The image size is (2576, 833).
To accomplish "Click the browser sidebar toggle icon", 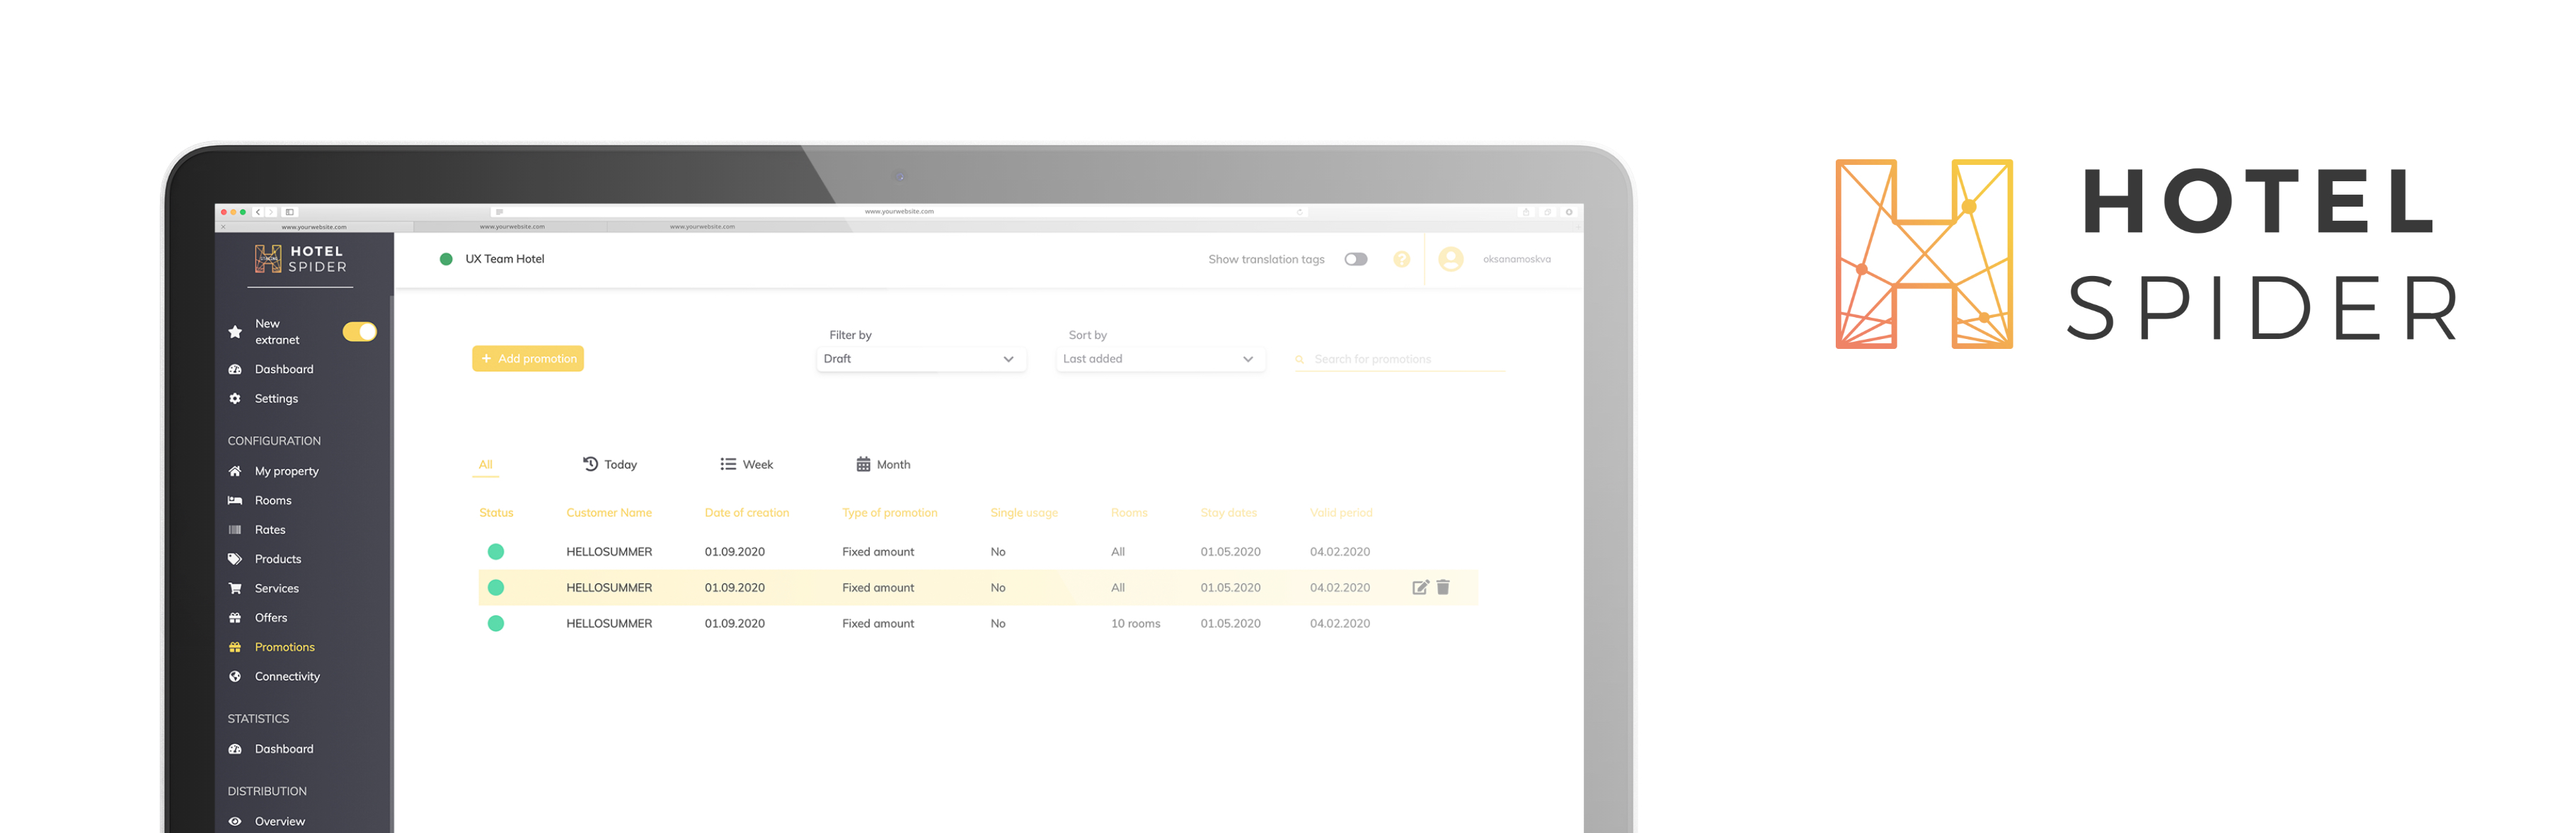I will (289, 212).
